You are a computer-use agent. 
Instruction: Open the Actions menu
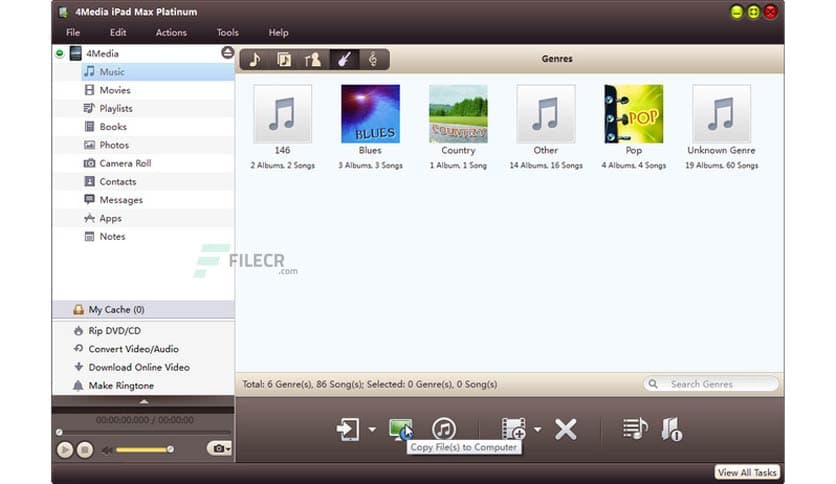pos(171,33)
